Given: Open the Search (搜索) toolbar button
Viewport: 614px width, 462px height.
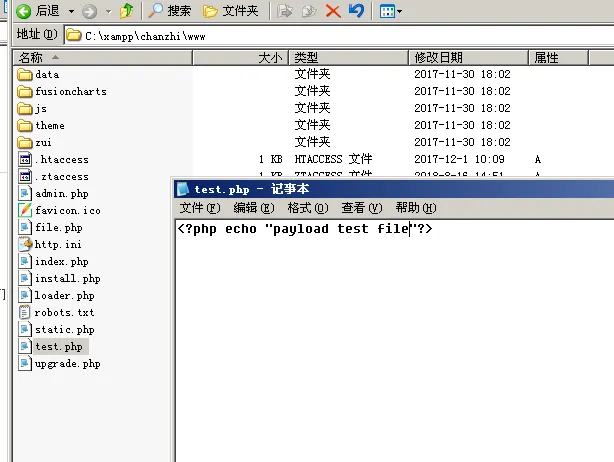Looking at the screenshot, I should (170, 11).
